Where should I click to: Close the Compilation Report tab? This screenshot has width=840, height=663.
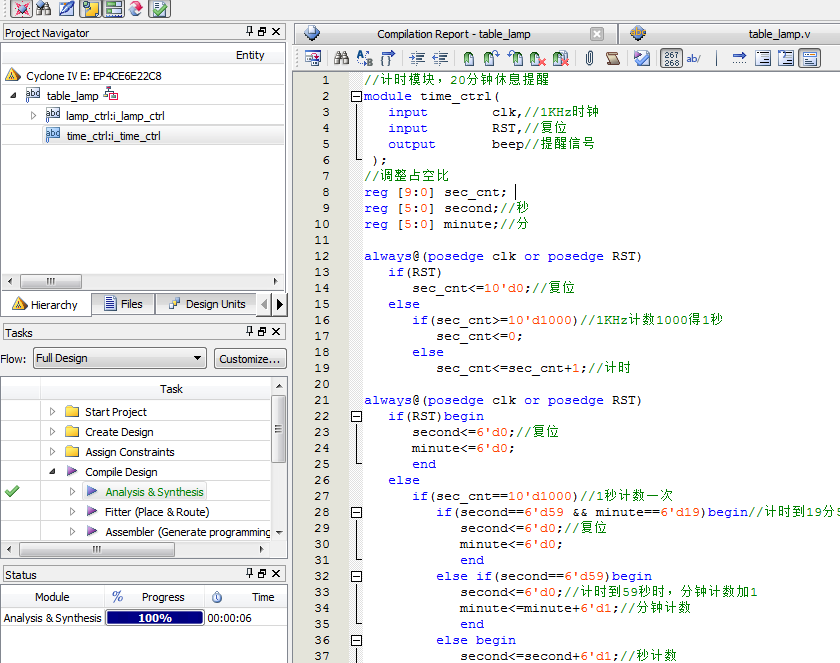pyautogui.click(x=597, y=34)
